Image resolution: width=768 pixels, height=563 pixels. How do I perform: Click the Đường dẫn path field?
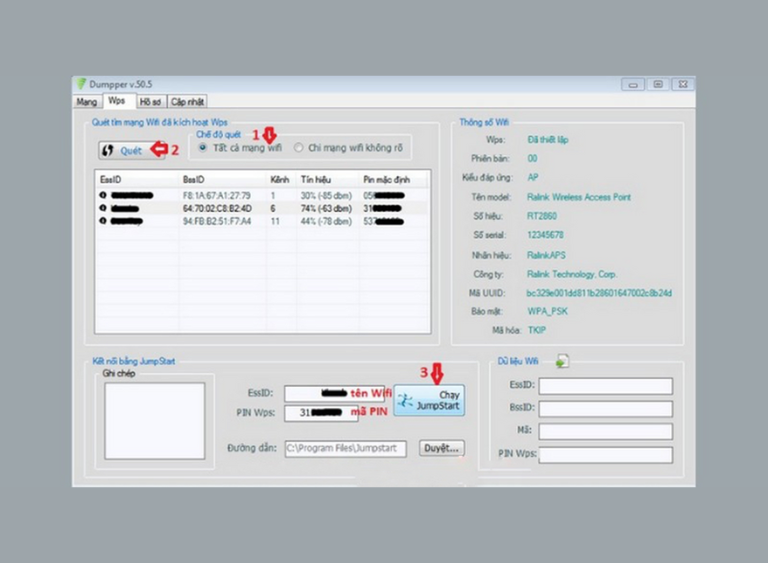346,449
